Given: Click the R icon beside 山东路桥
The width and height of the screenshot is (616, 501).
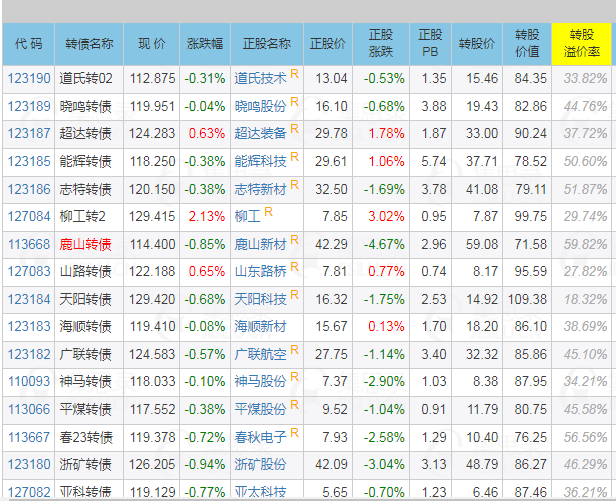Looking at the screenshot, I should point(294,267).
